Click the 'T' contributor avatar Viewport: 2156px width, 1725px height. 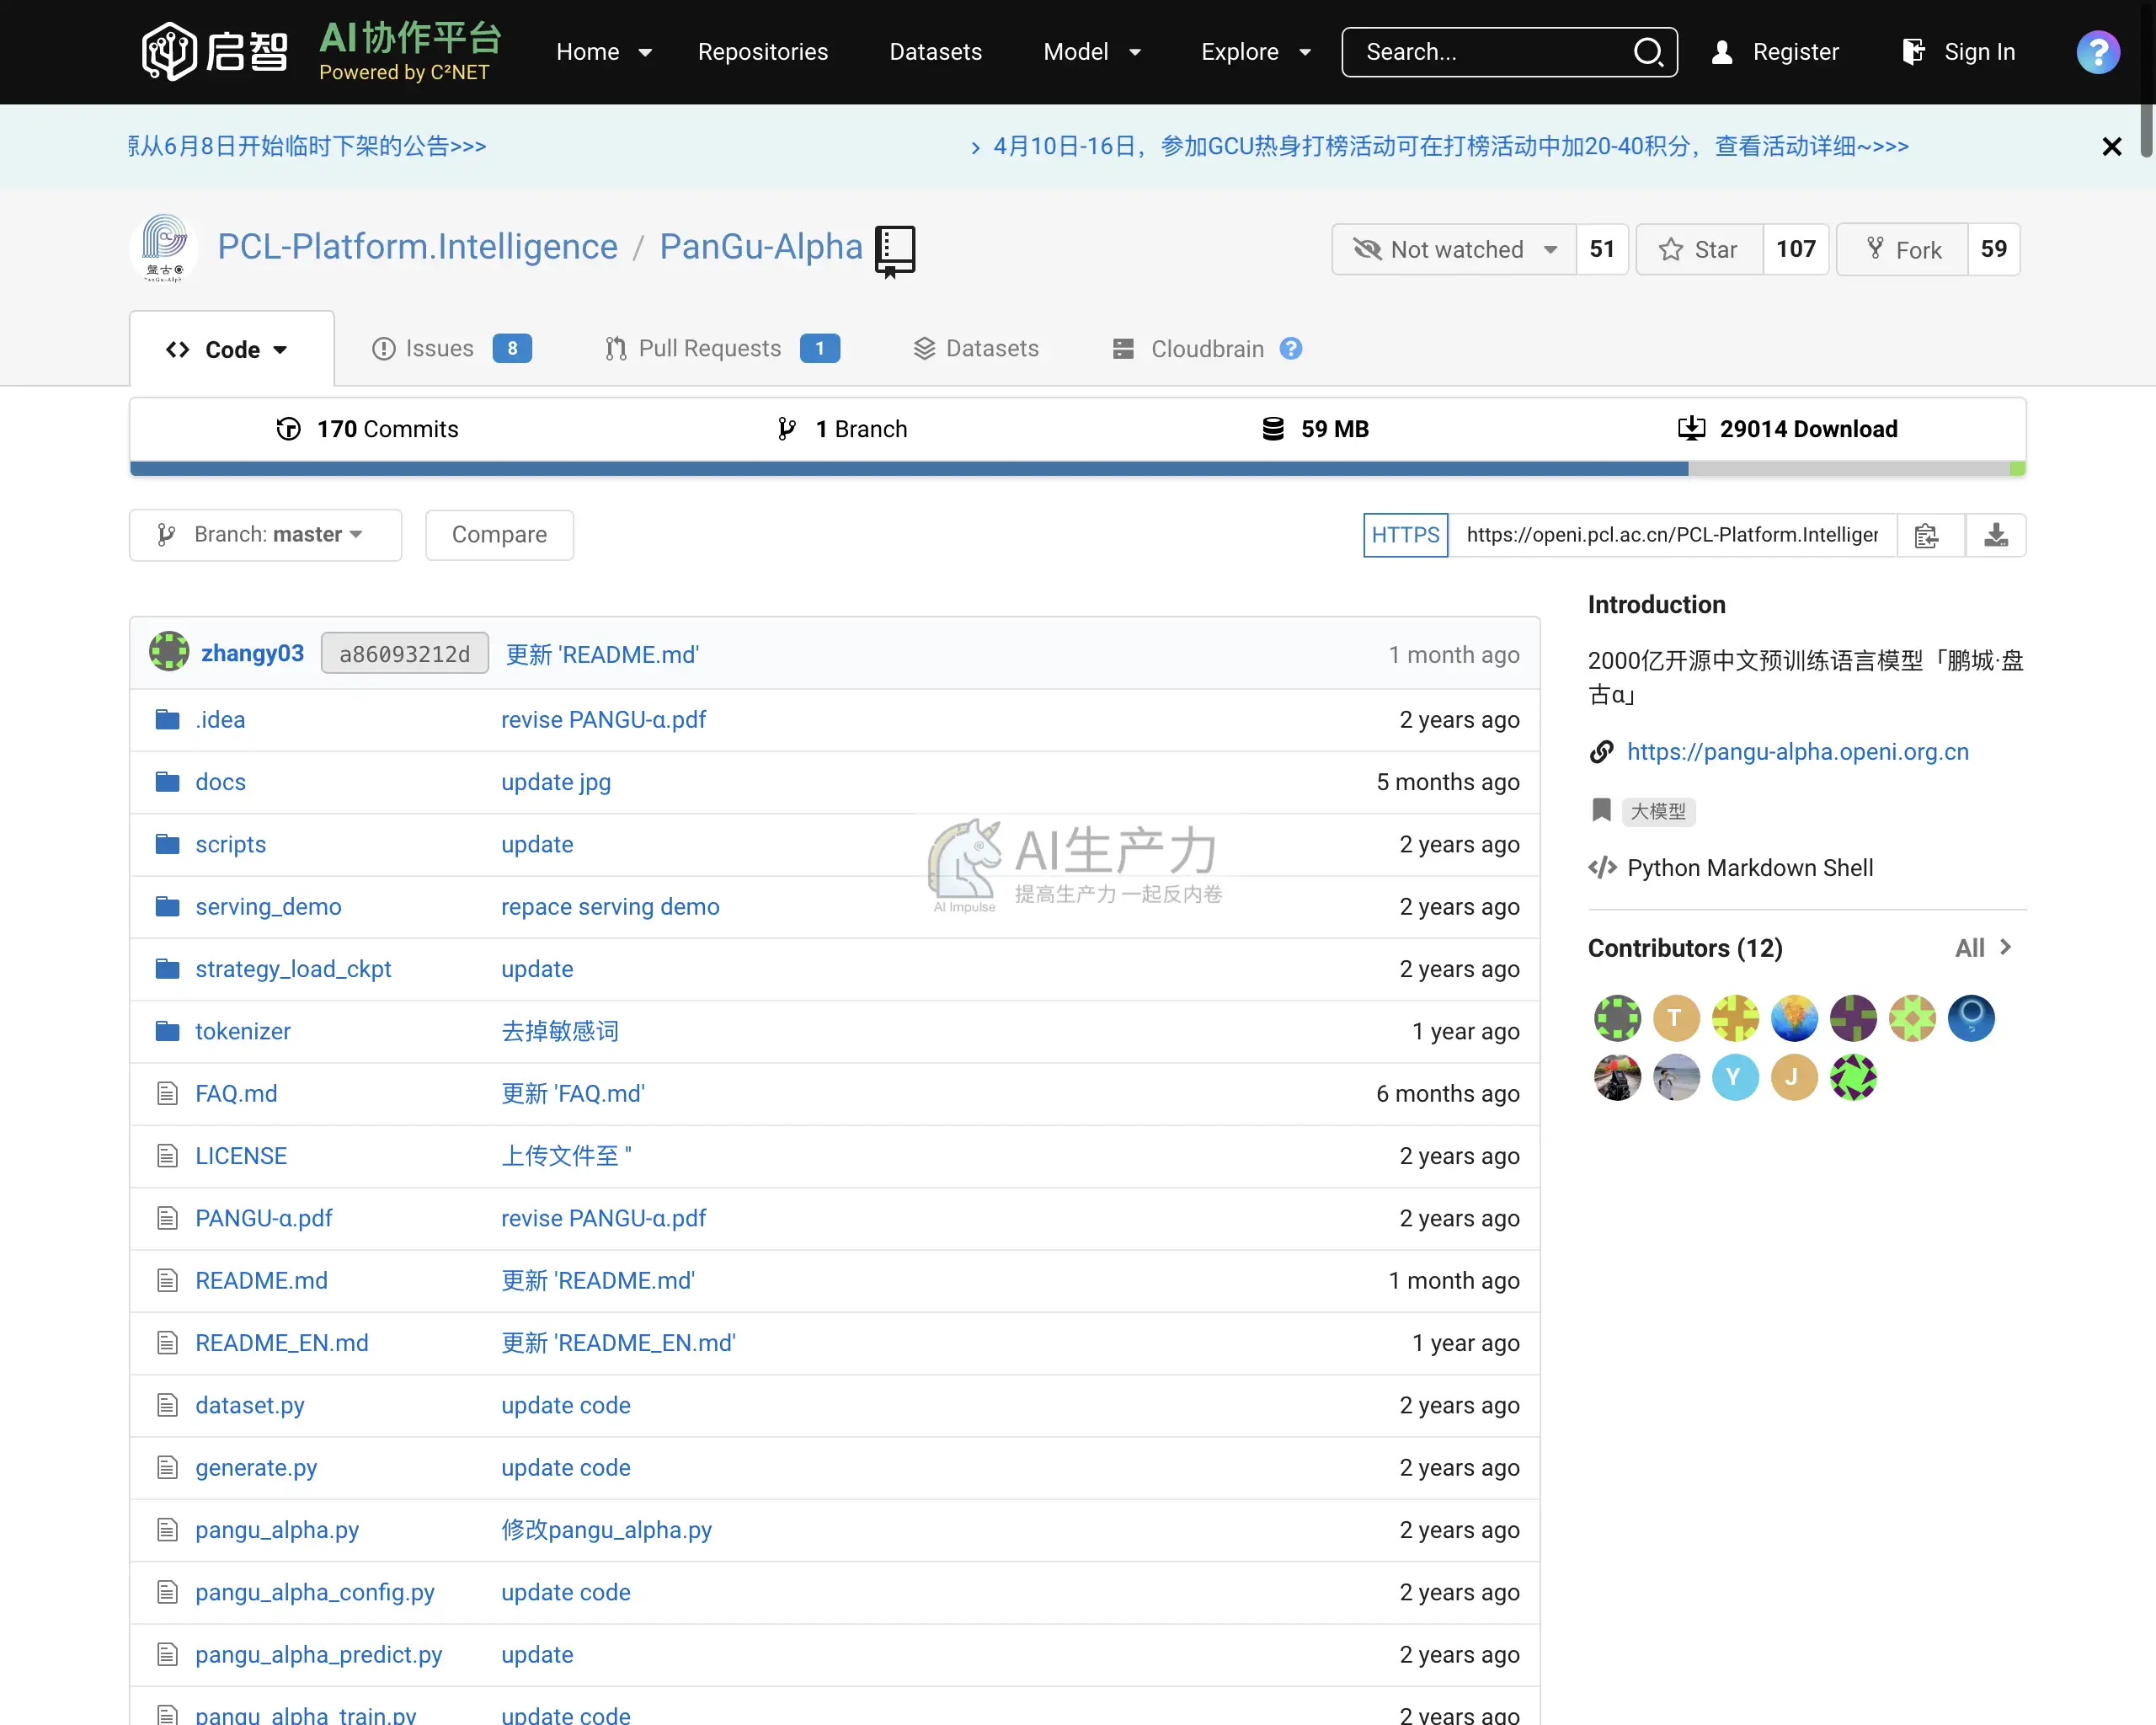[1676, 1019]
